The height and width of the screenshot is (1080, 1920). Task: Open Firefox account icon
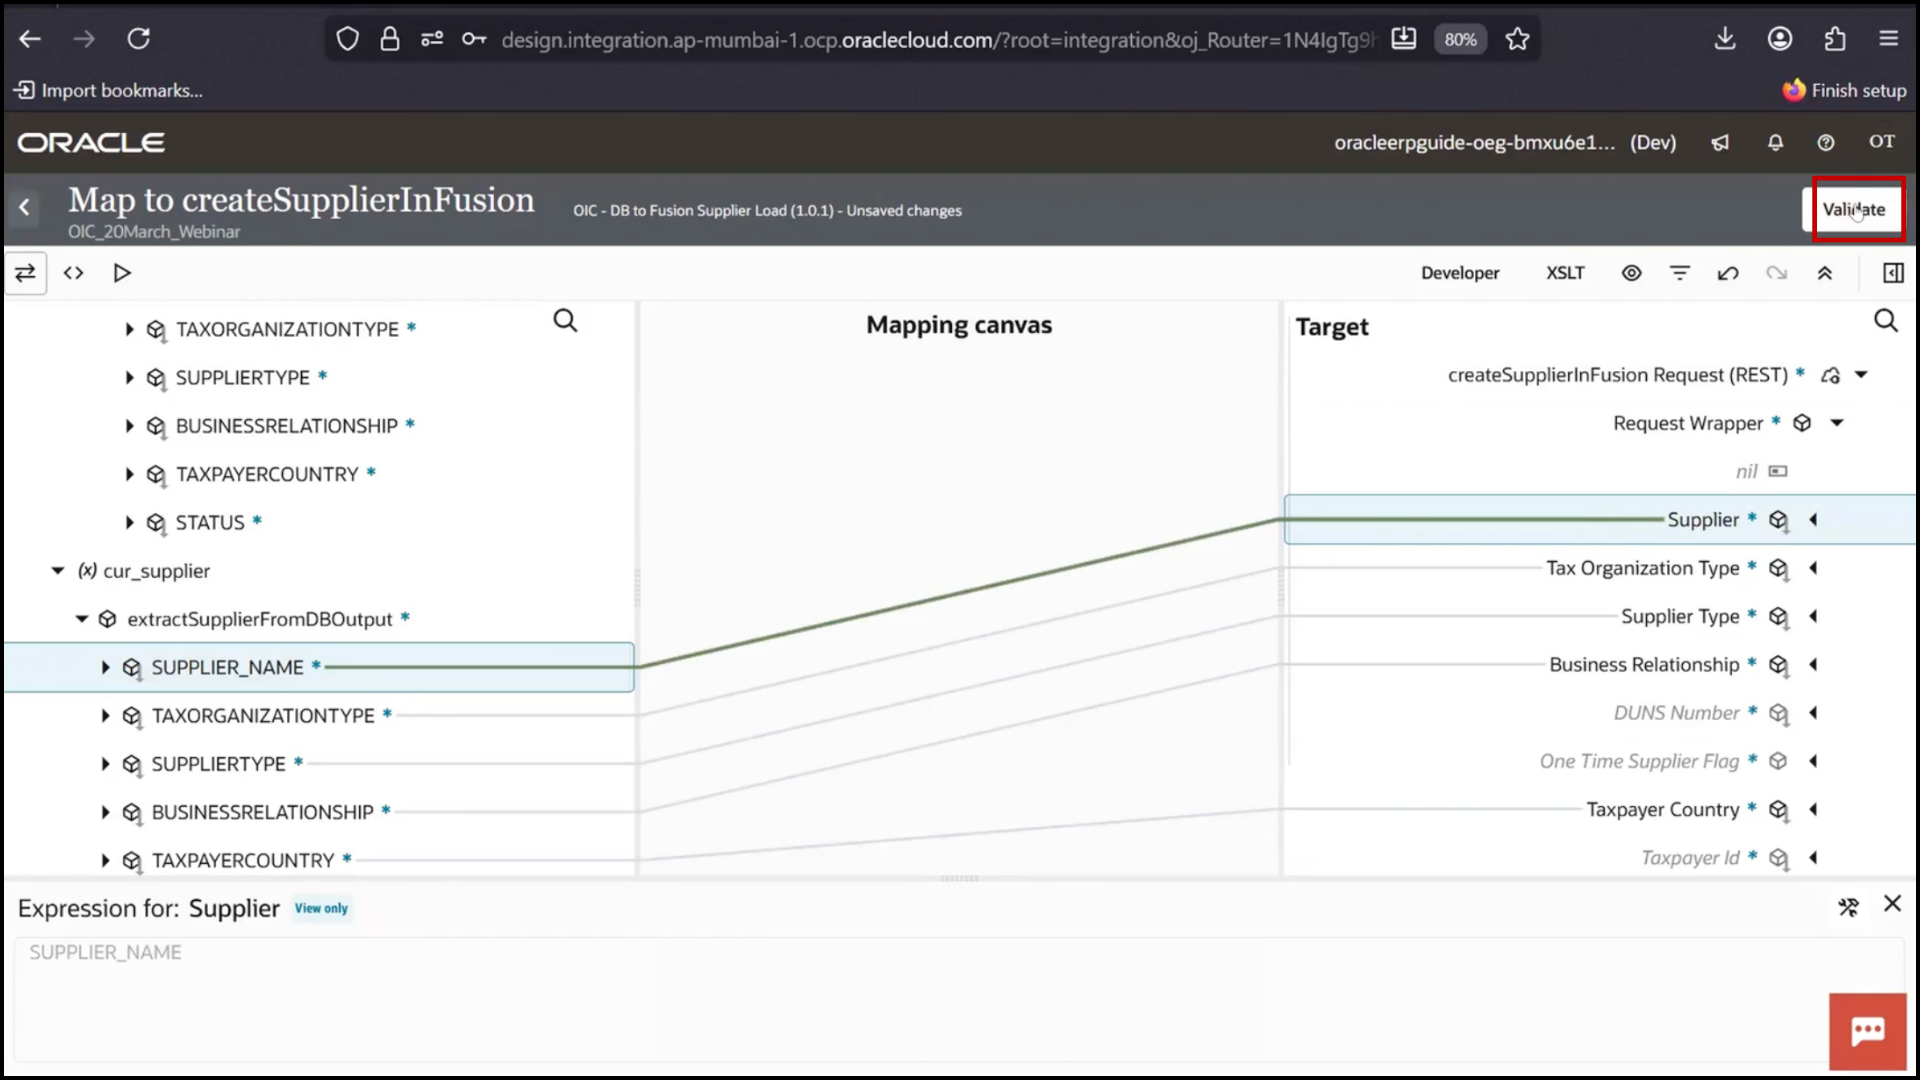1780,39
